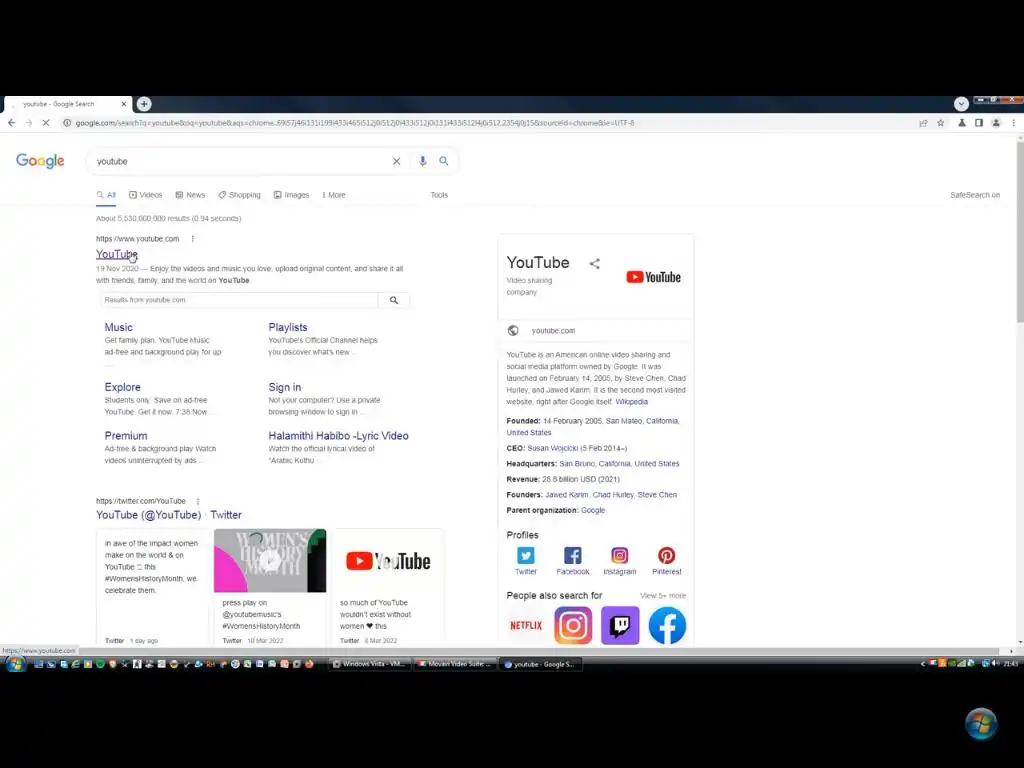Clear the search box with the X
Image resolution: width=1024 pixels, height=768 pixels.
396,161
